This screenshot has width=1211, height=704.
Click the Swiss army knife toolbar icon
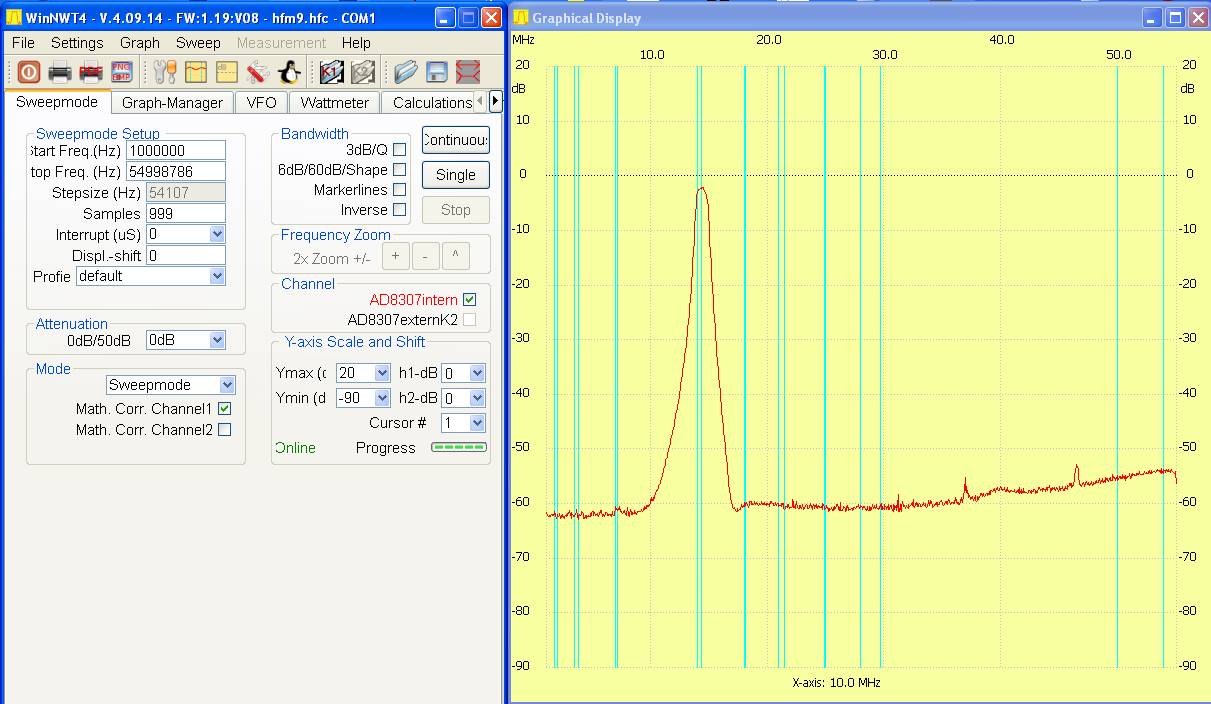pos(258,72)
